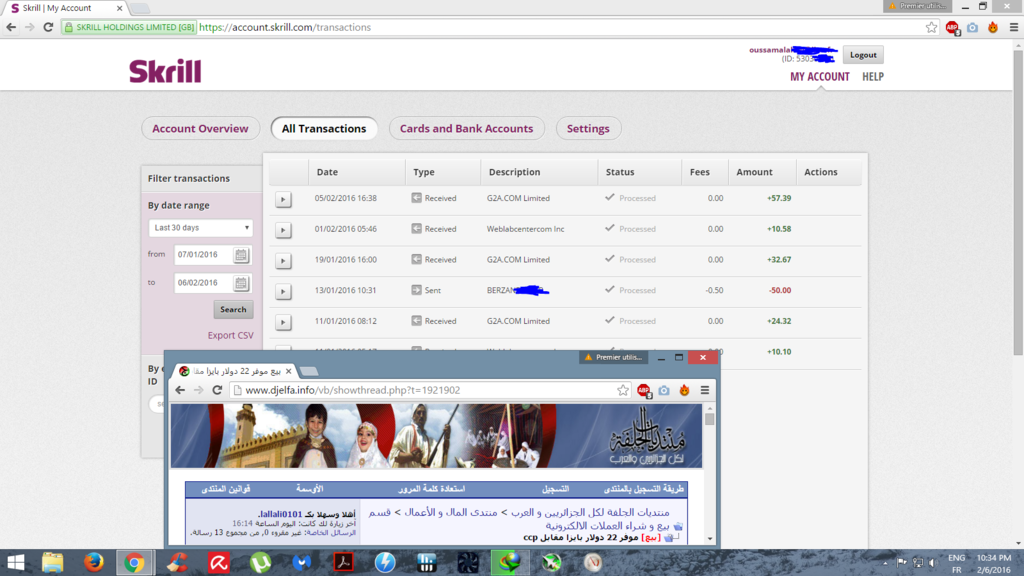Click the camera extension in the Skrill window toolbar
The height and width of the screenshot is (576, 1024).
(972, 27)
